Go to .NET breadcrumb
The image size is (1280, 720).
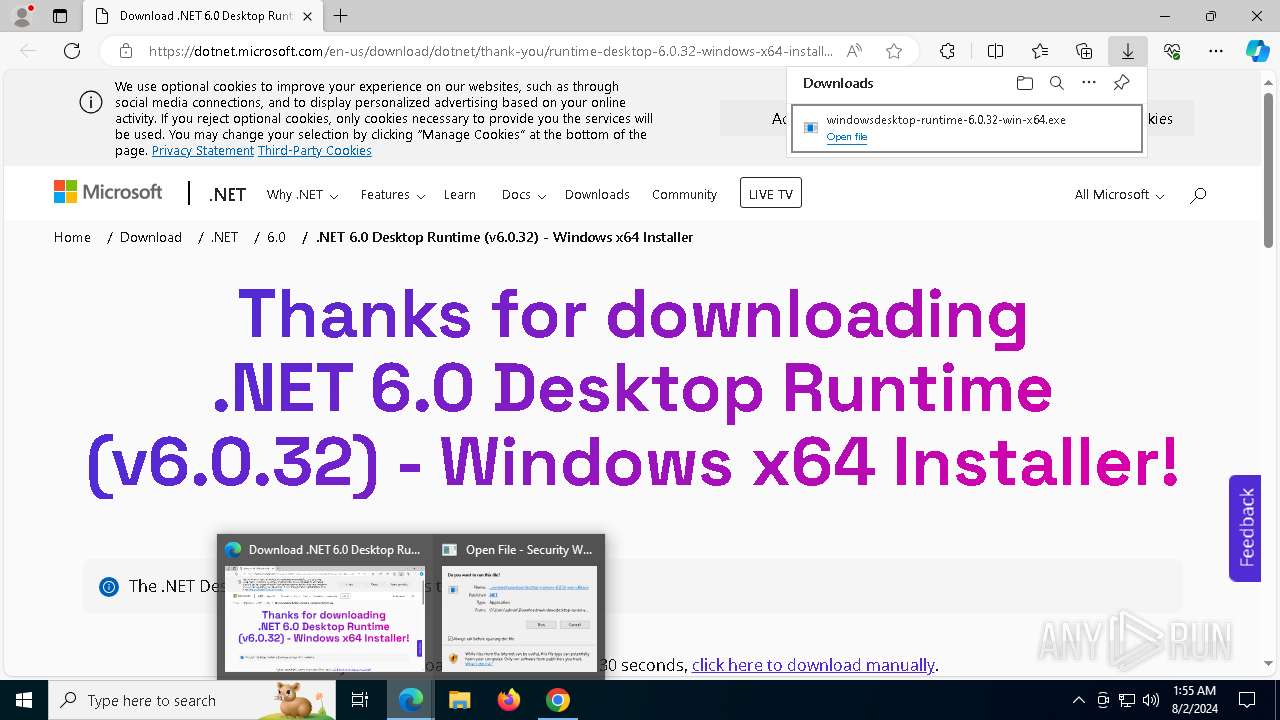pos(225,237)
